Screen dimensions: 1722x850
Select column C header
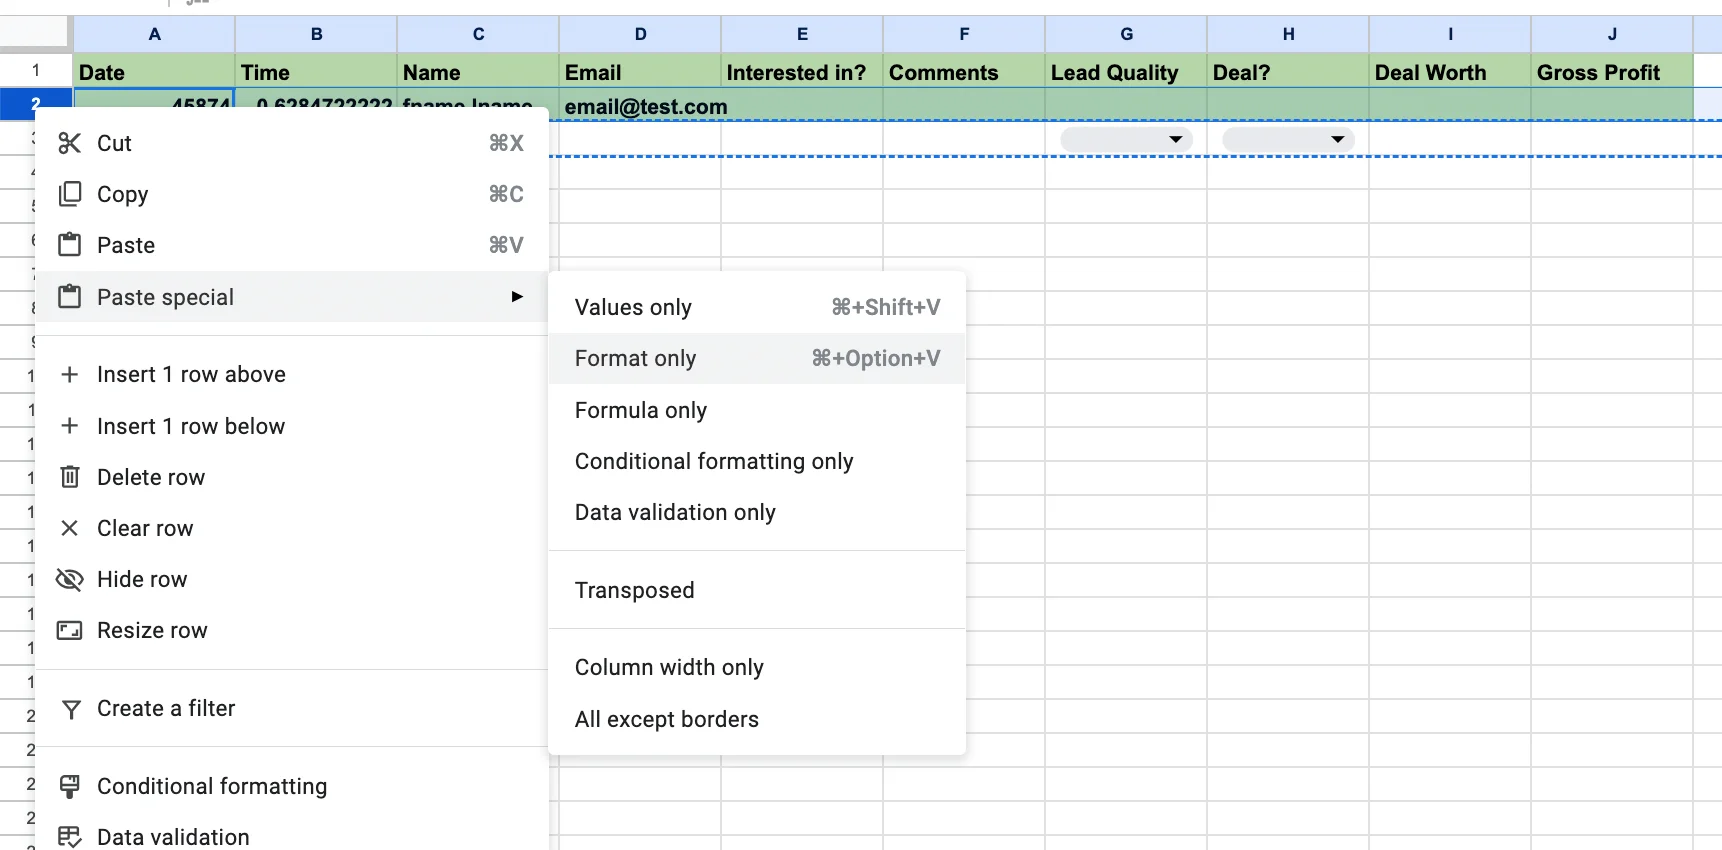pyautogui.click(x=478, y=34)
